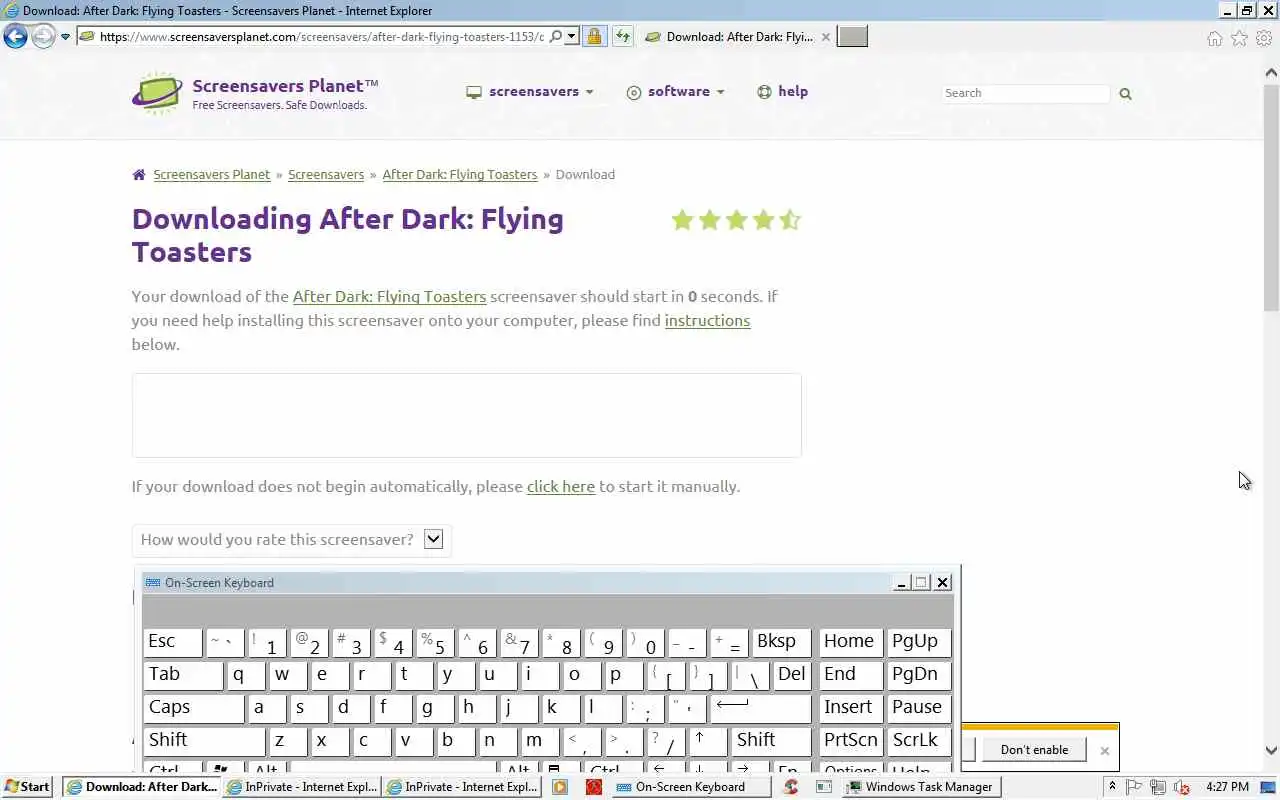1280x800 pixels.
Task: Click the right Shift key beside PrtScn
Action: [771, 741]
